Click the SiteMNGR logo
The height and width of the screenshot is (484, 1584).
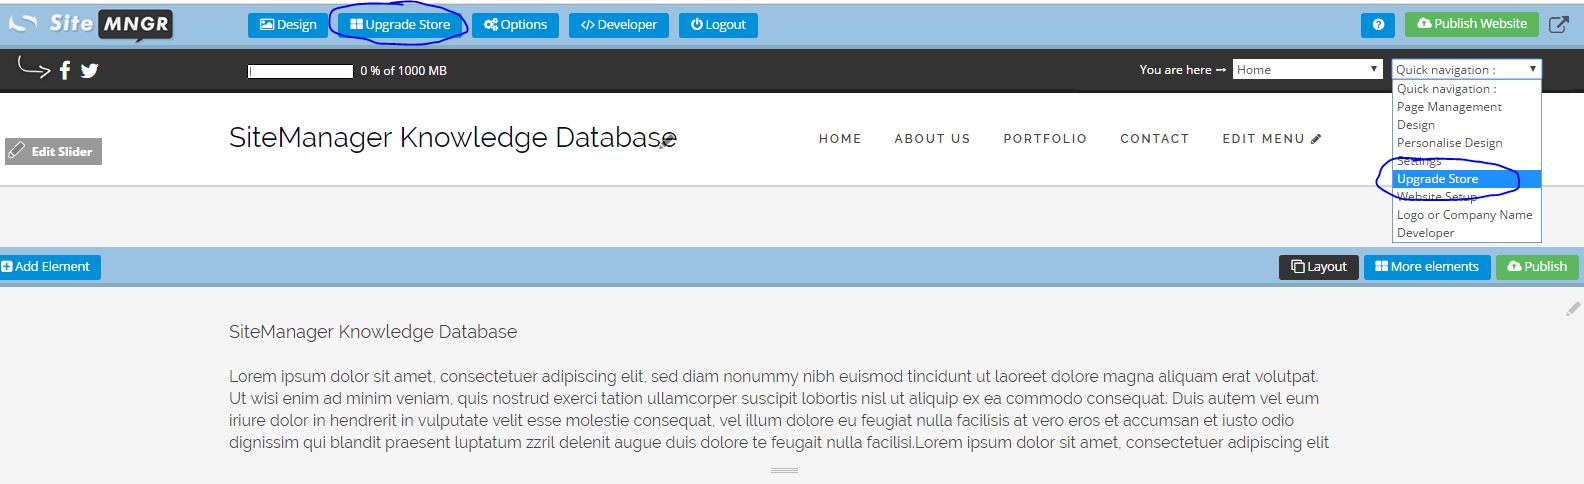coord(90,24)
